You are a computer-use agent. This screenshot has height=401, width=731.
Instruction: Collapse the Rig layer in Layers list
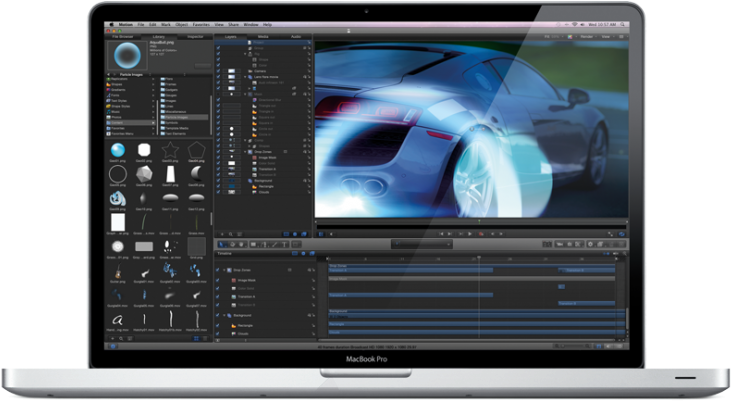(246, 54)
